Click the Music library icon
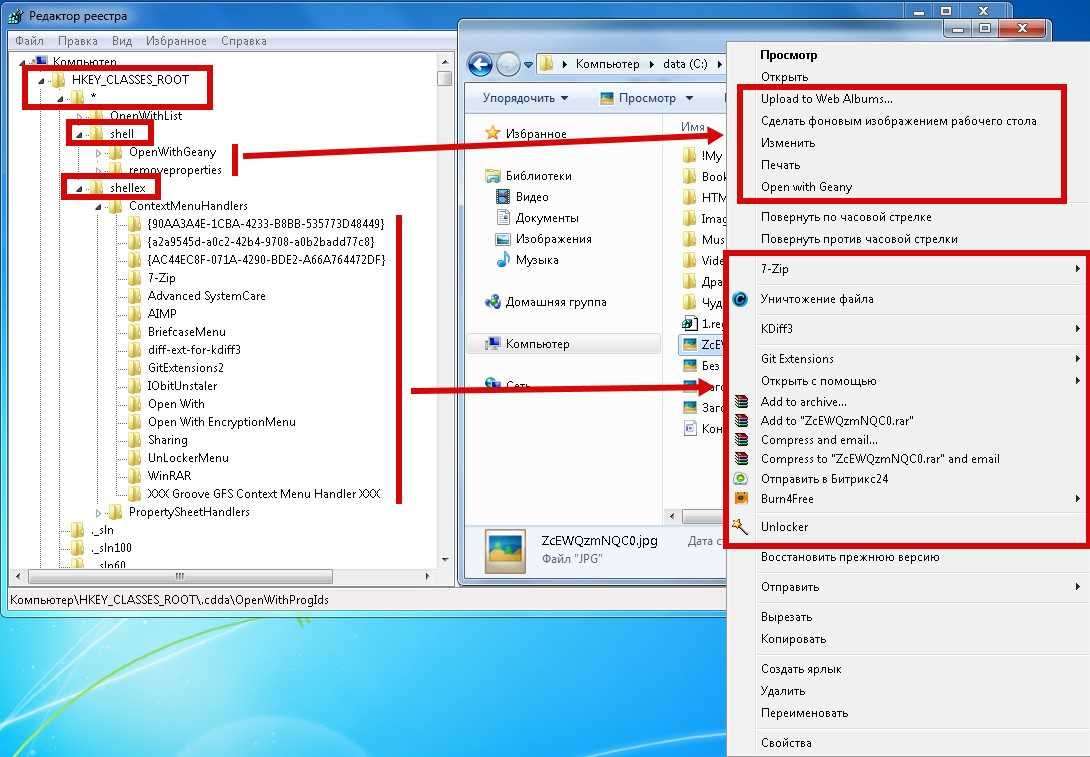The image size is (1090, 757). click(x=504, y=261)
